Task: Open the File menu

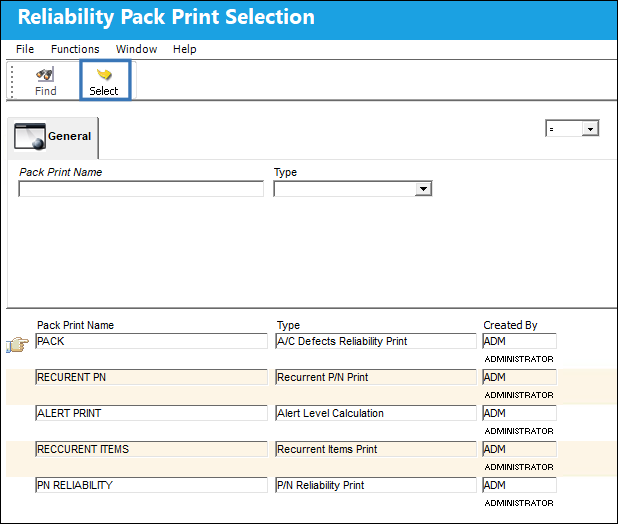Action: (x=25, y=49)
